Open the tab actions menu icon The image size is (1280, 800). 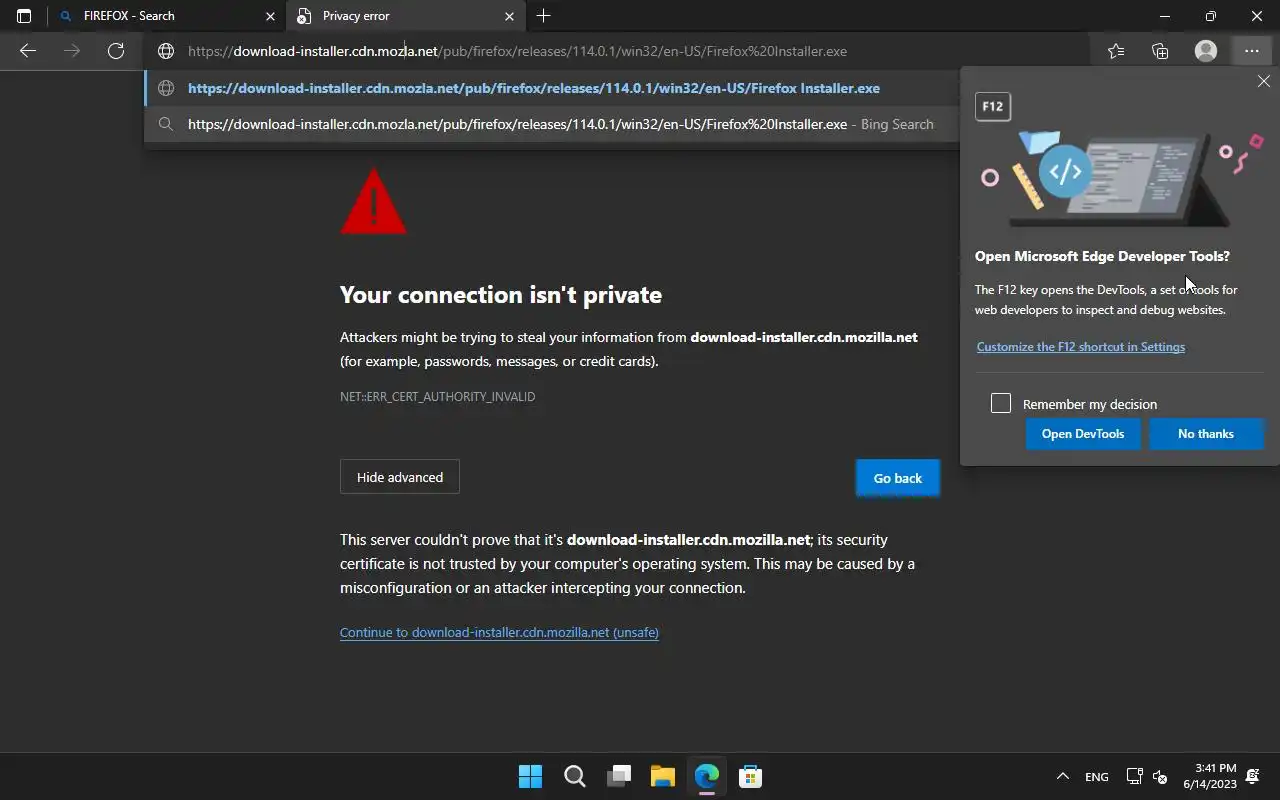click(24, 16)
